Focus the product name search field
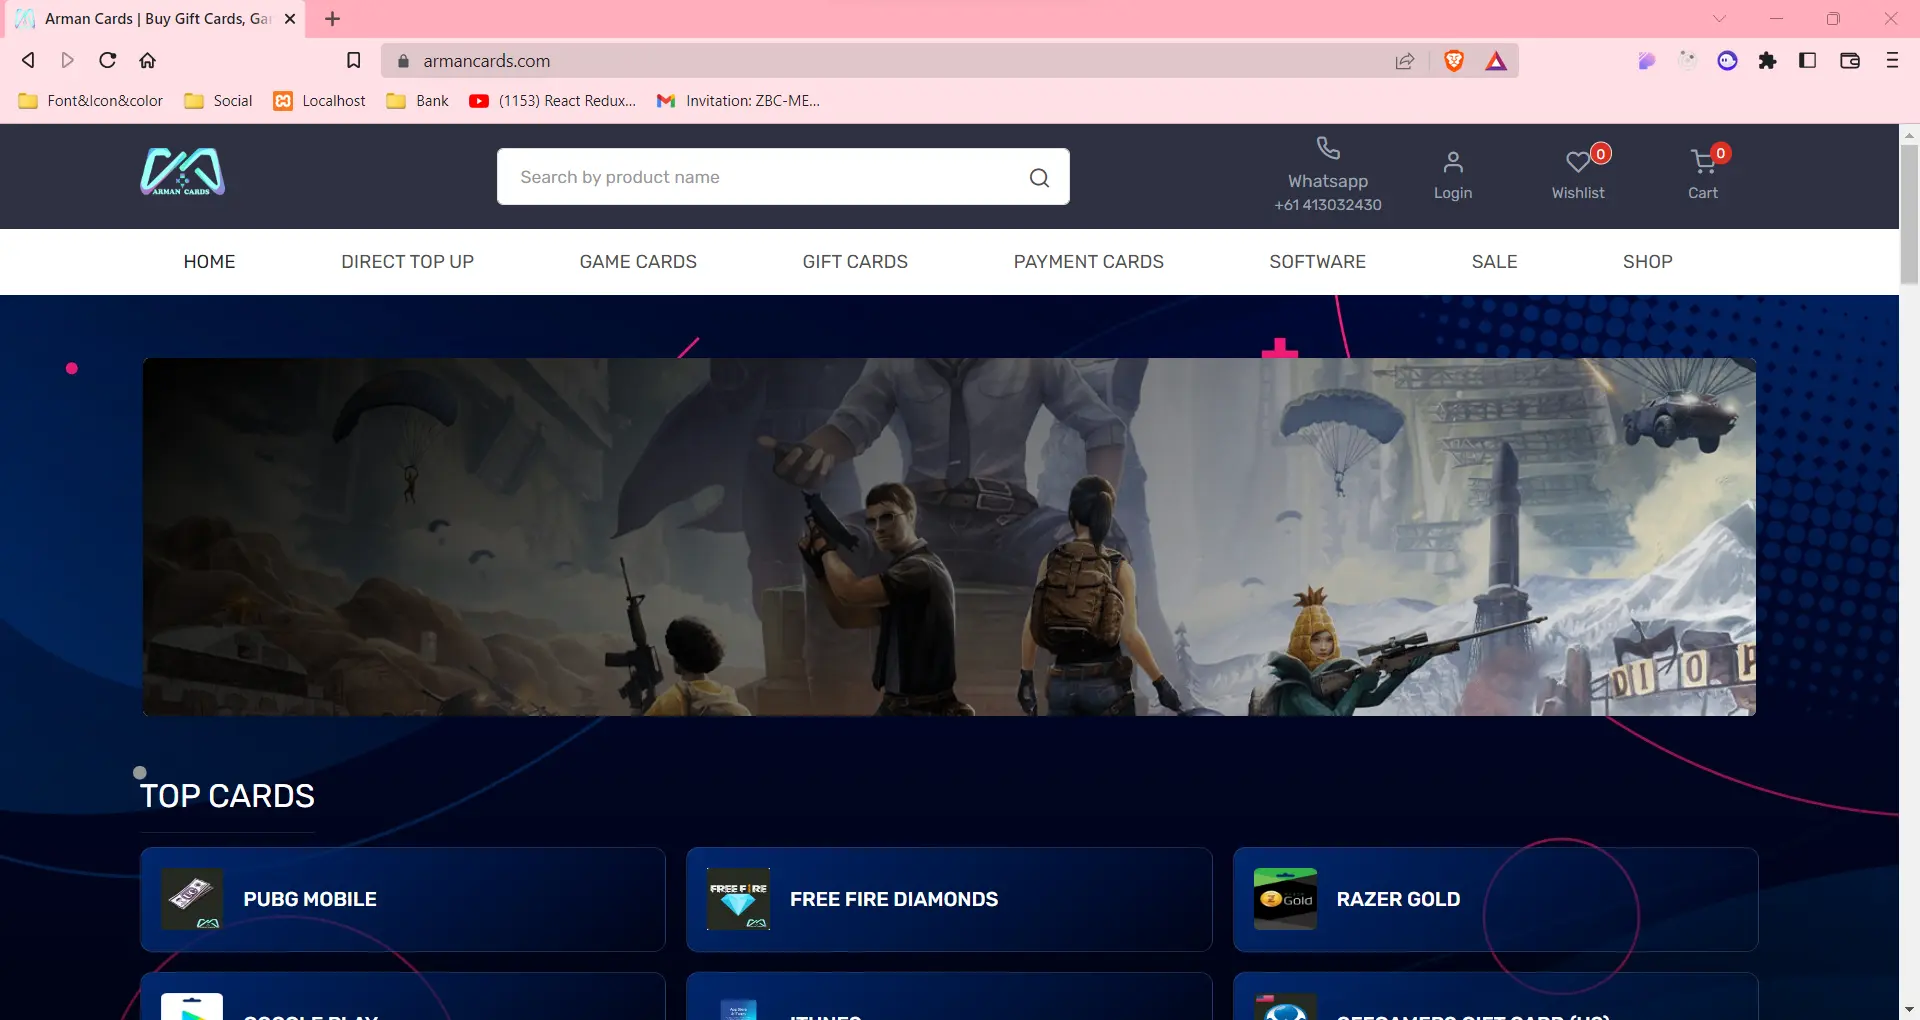The height and width of the screenshot is (1020, 1920). point(760,178)
